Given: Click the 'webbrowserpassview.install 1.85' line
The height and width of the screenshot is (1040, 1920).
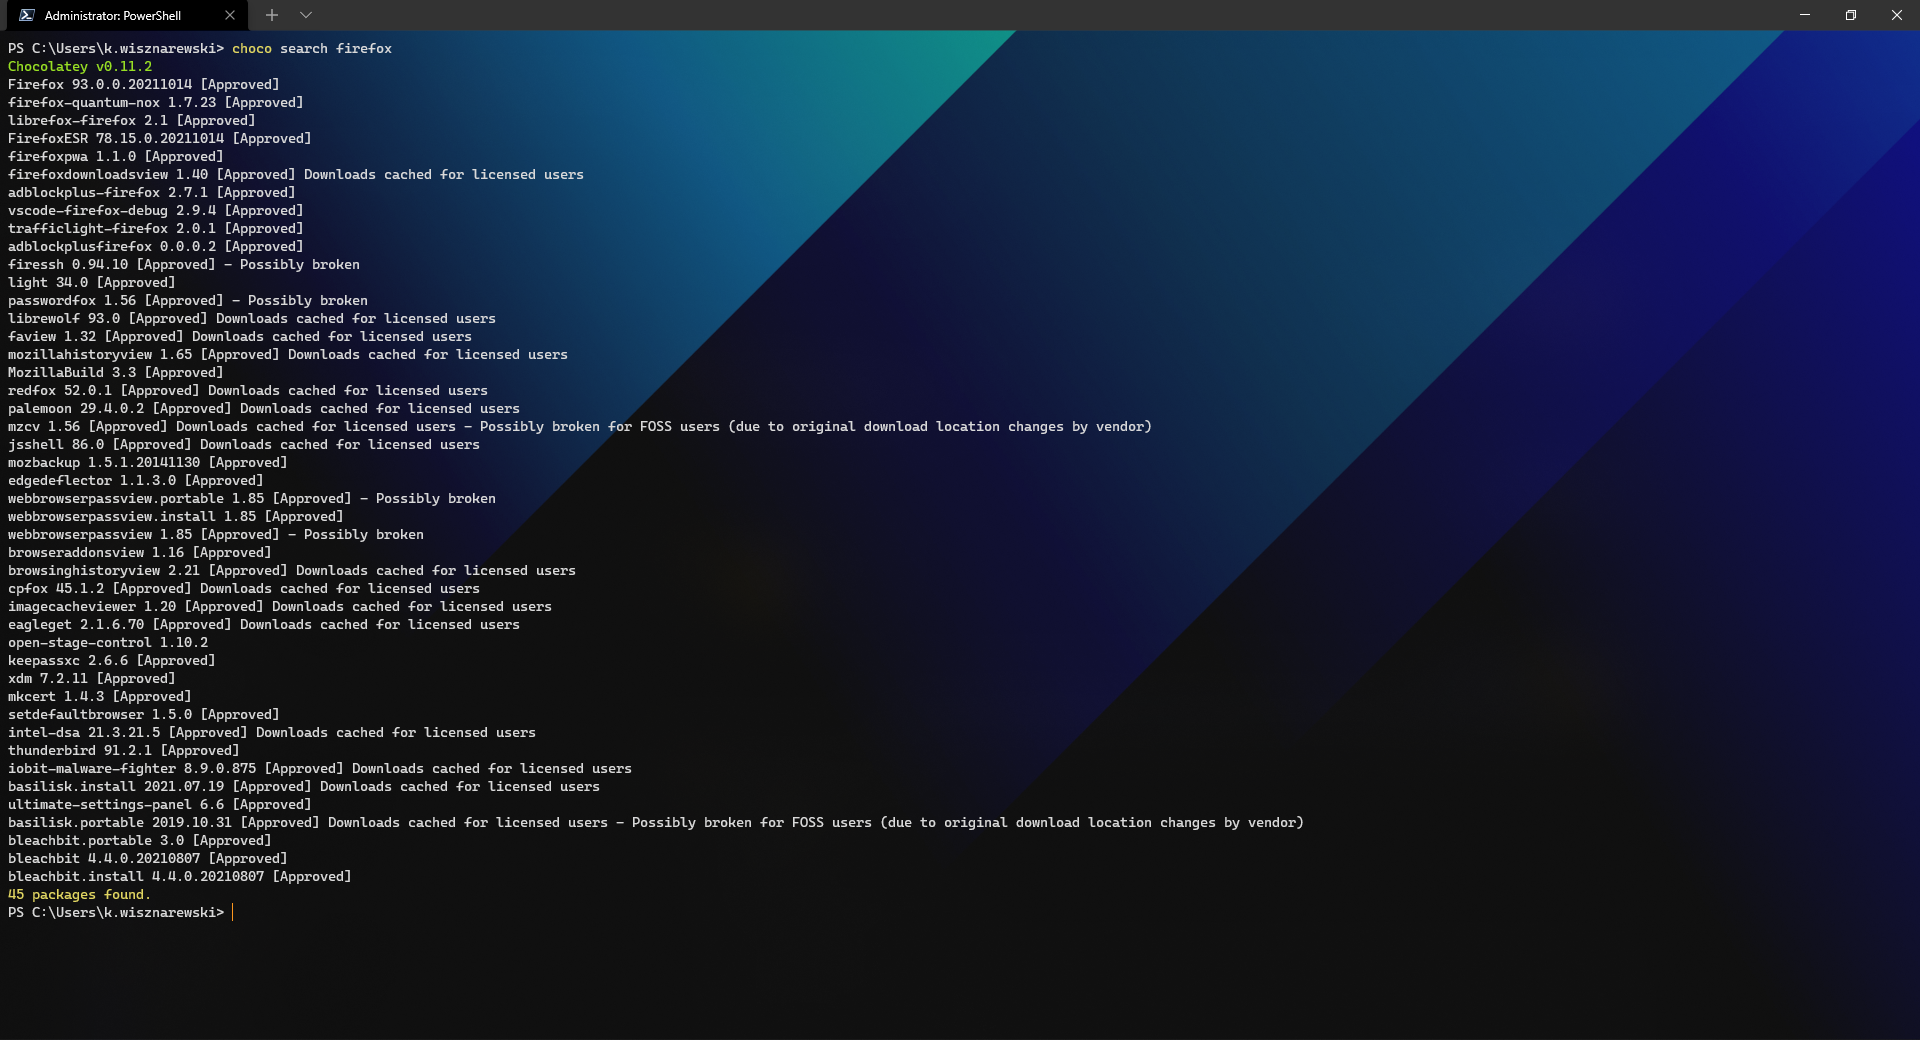Looking at the screenshot, I should 176,516.
